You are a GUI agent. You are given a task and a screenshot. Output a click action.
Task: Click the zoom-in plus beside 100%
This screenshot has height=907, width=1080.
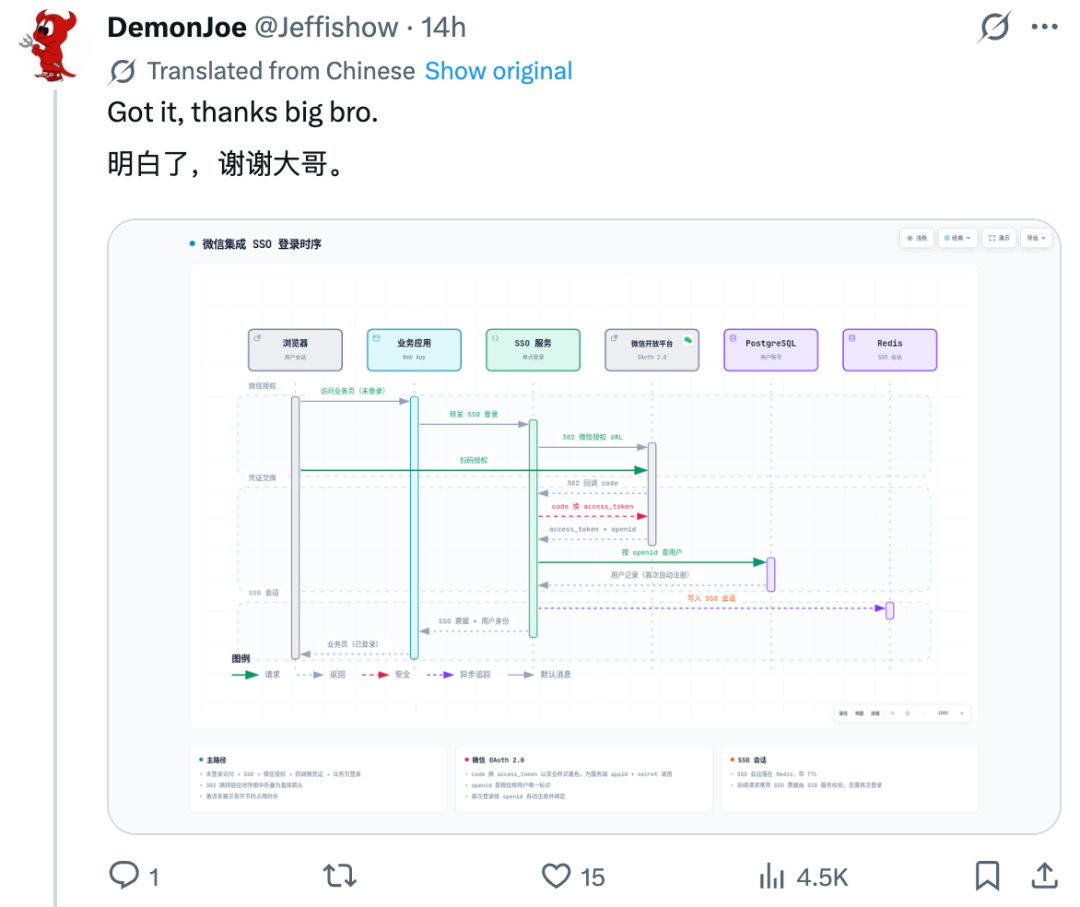[x=962, y=713]
